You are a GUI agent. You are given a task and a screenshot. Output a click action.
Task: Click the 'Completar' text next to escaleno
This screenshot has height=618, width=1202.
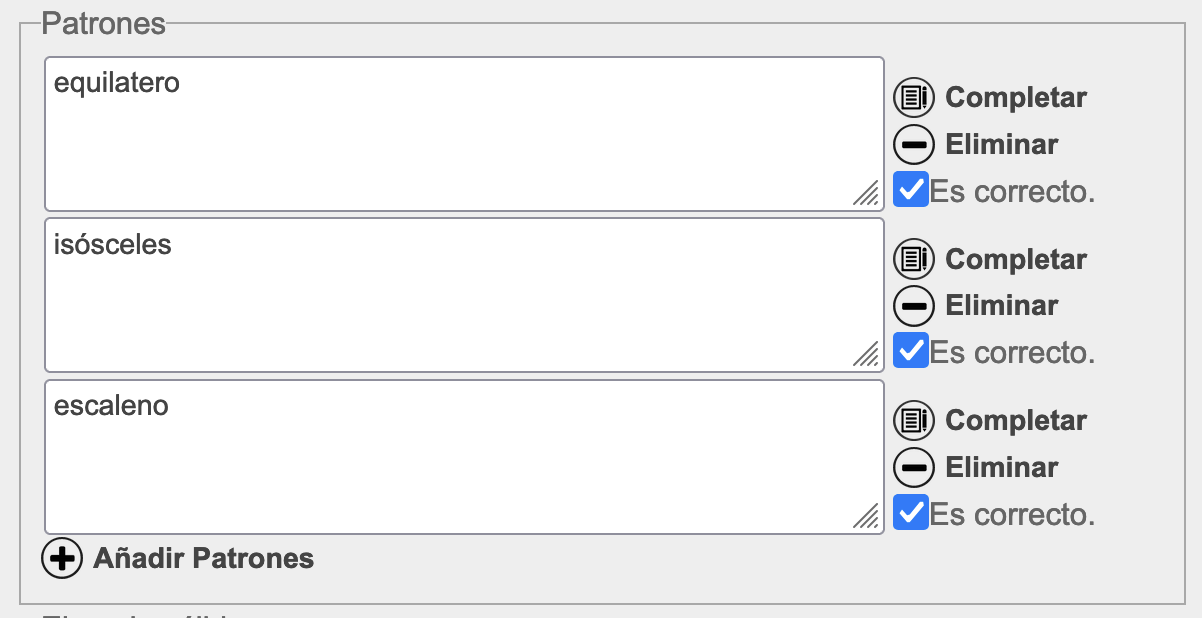click(x=1016, y=420)
